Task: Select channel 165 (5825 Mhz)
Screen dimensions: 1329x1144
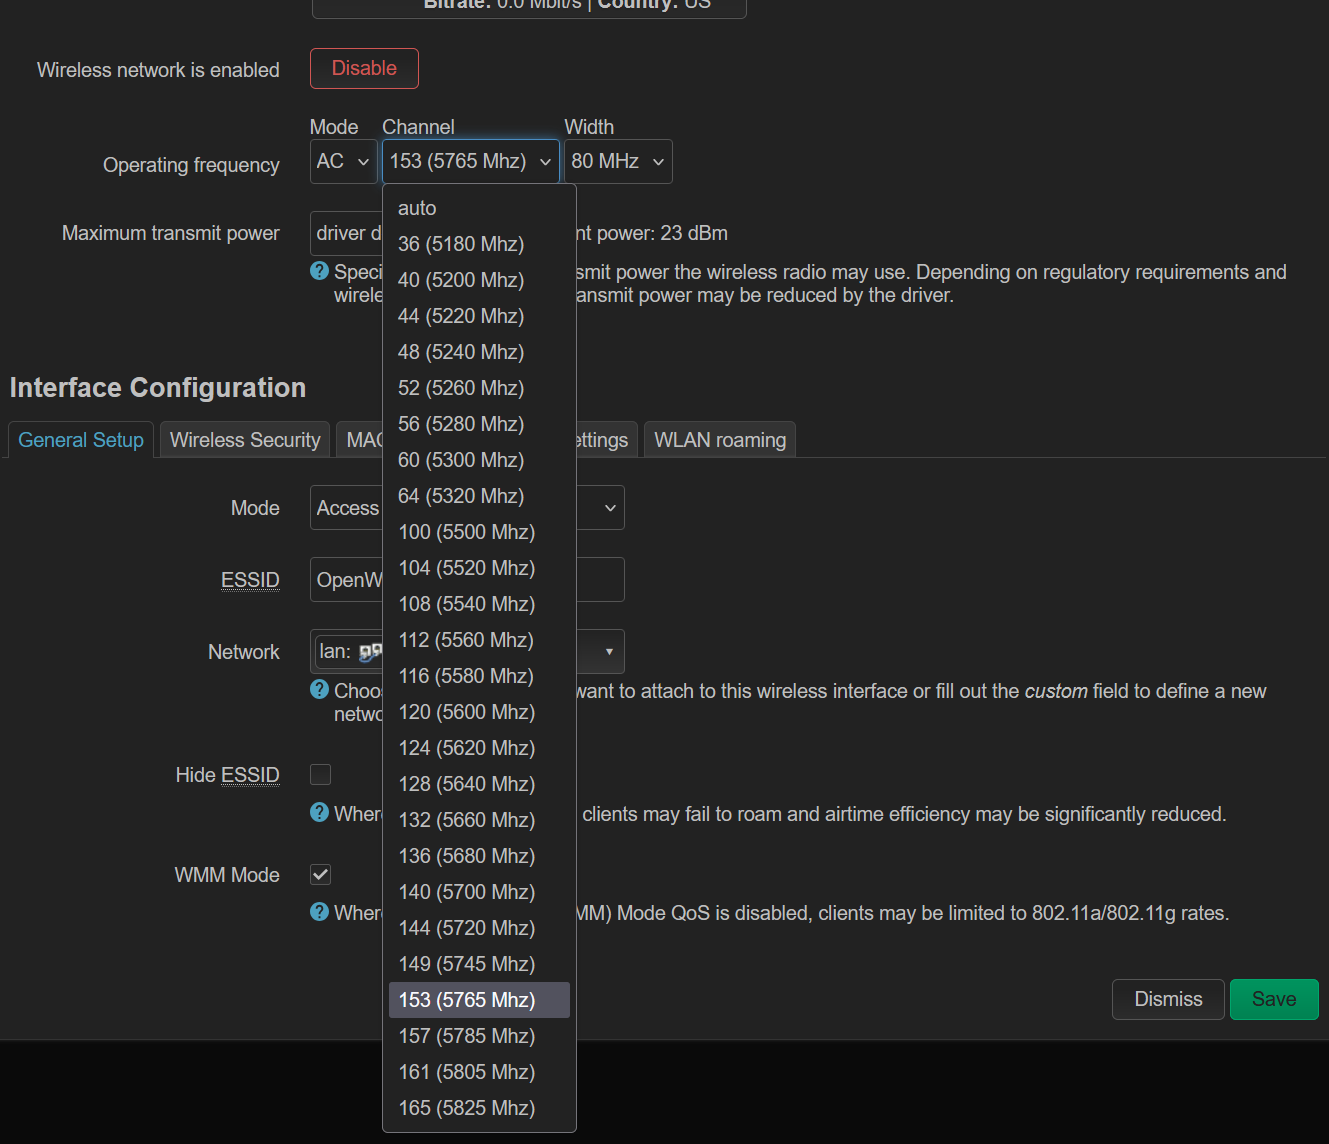Action: 479,1108
